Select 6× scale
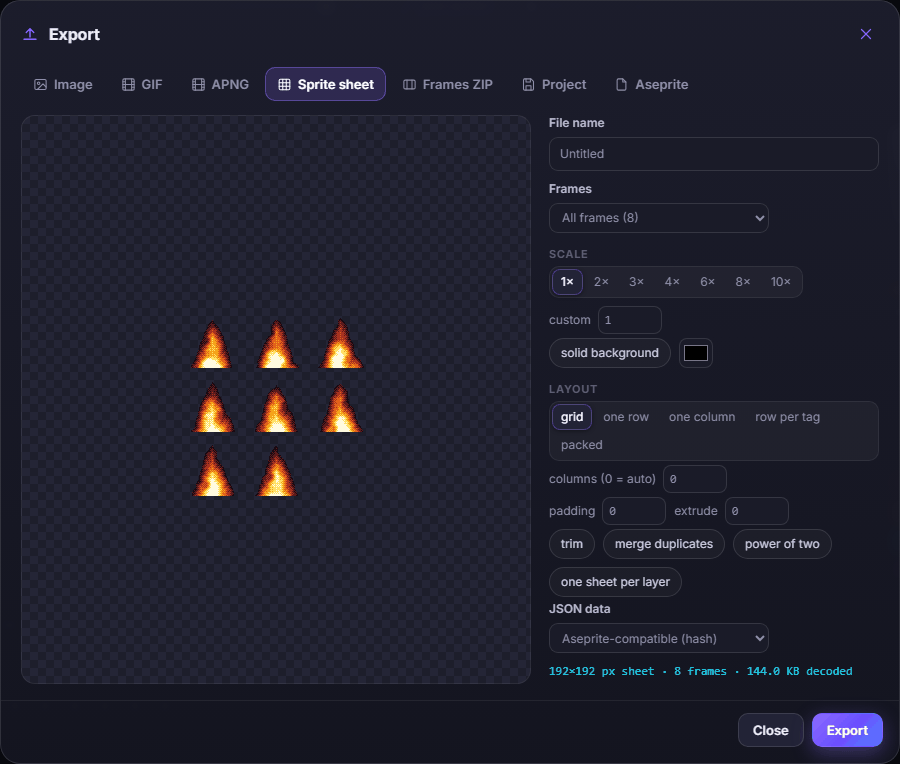 coord(707,282)
